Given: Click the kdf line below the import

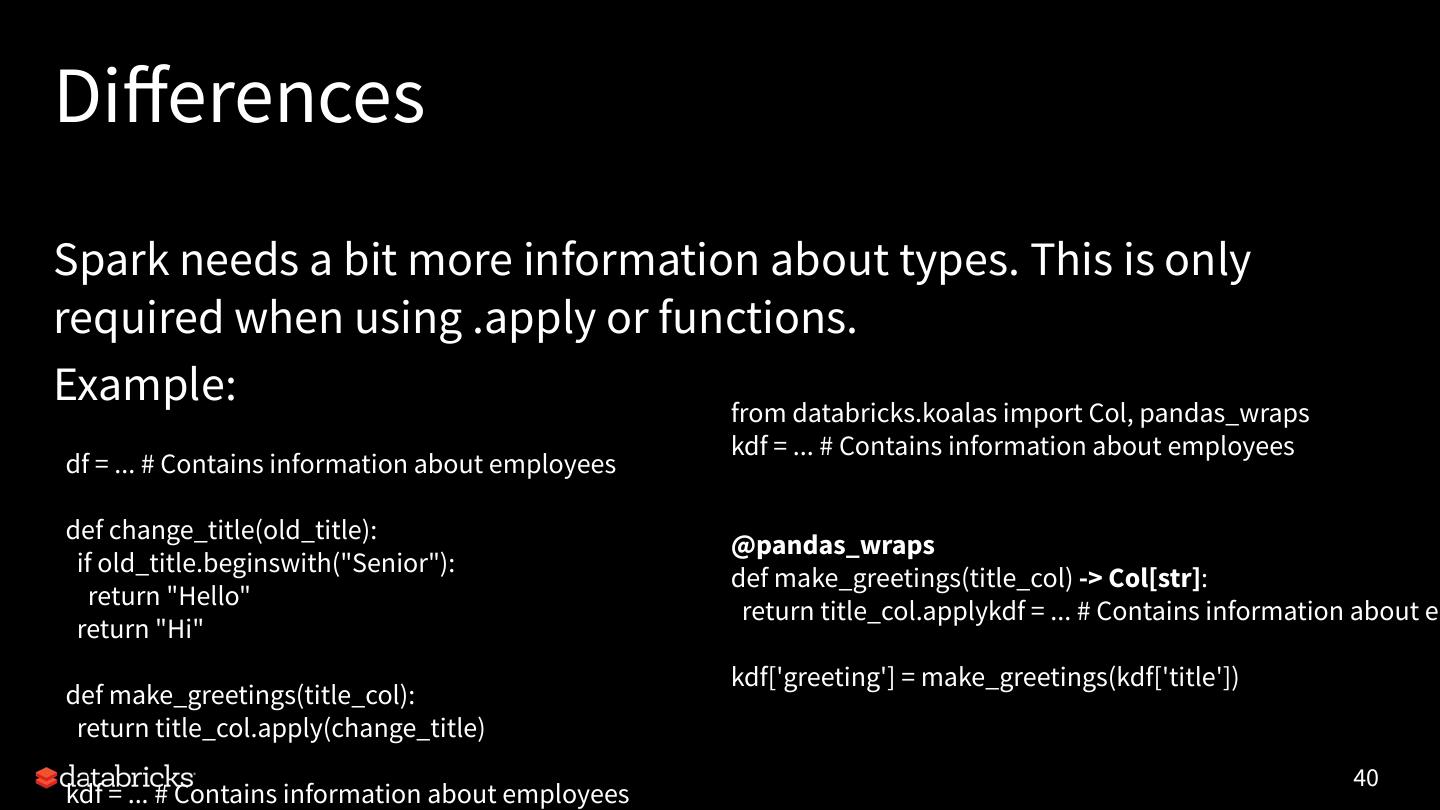Looking at the screenshot, I should [x=1012, y=446].
